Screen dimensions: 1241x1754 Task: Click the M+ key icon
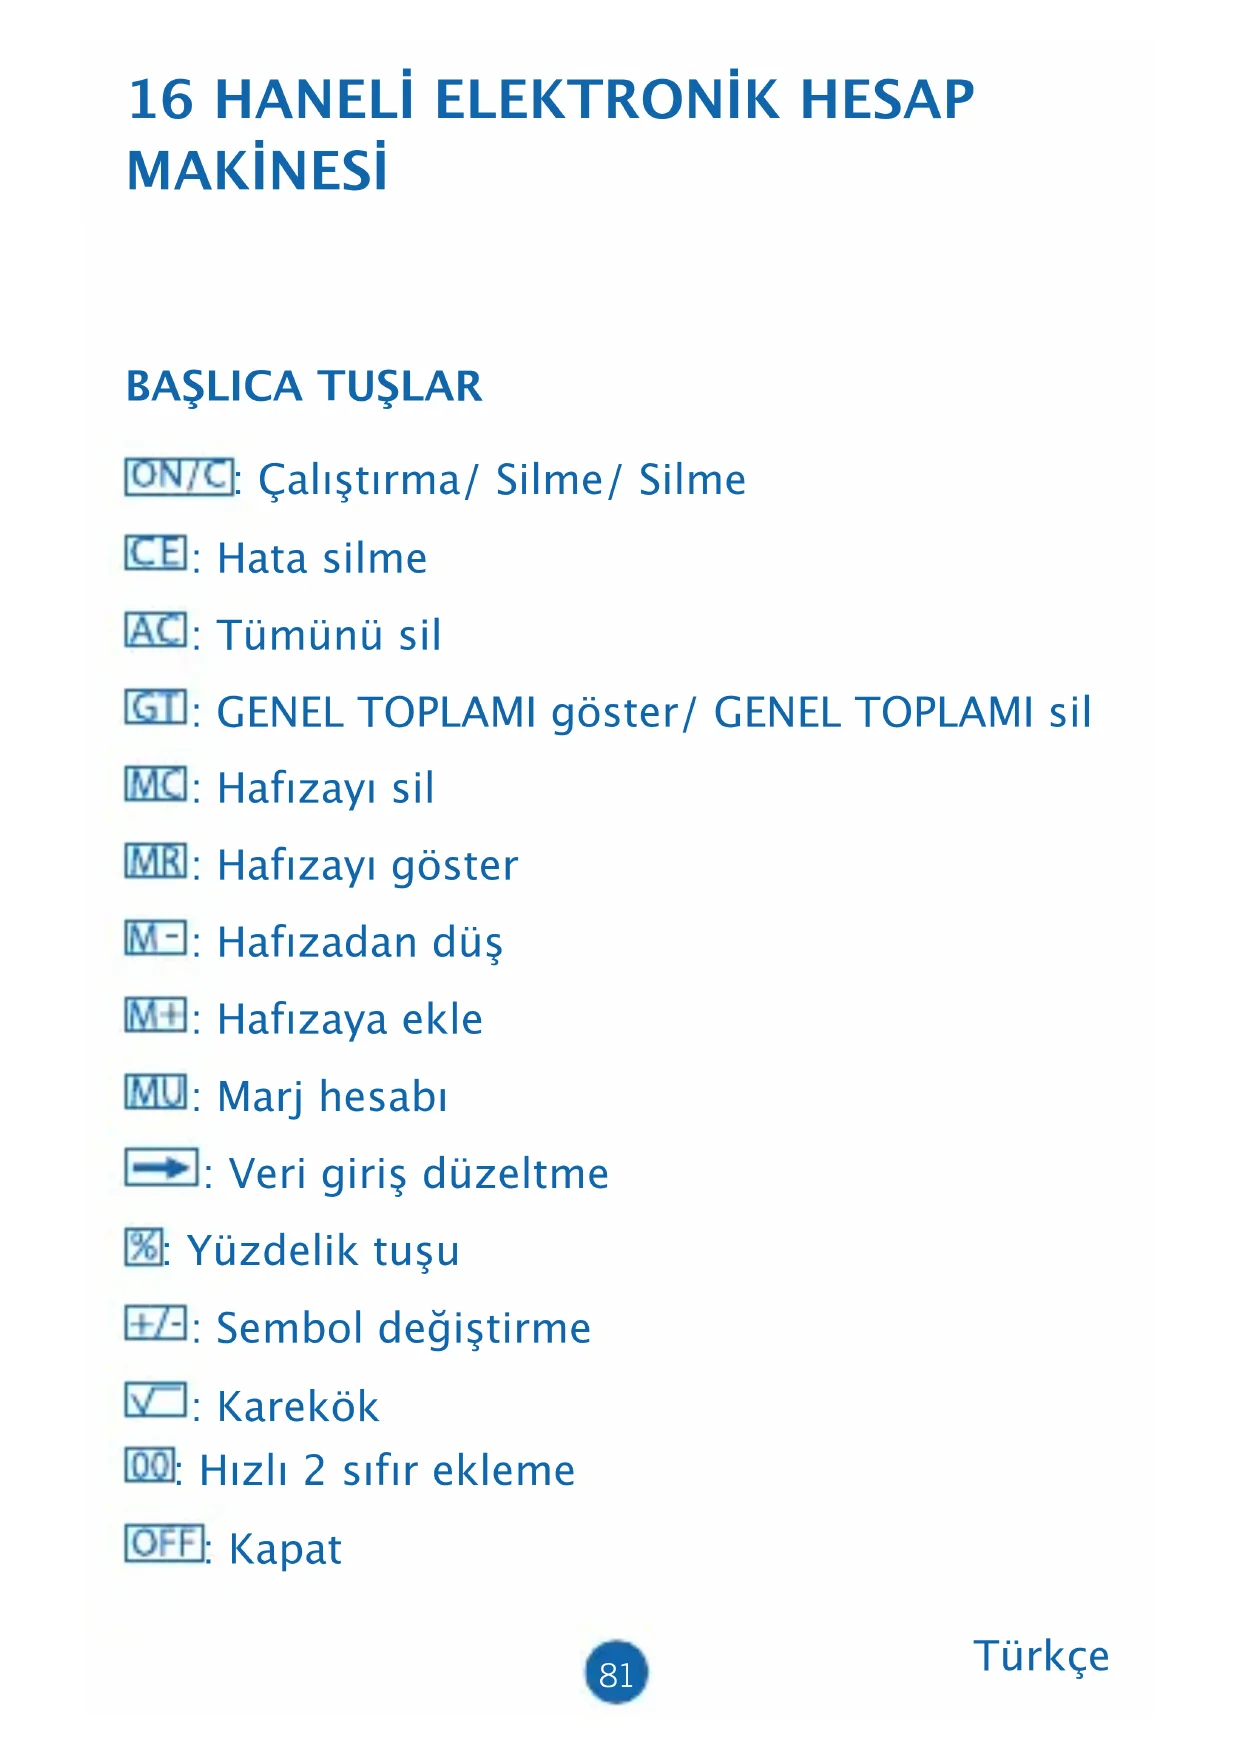click(156, 1015)
